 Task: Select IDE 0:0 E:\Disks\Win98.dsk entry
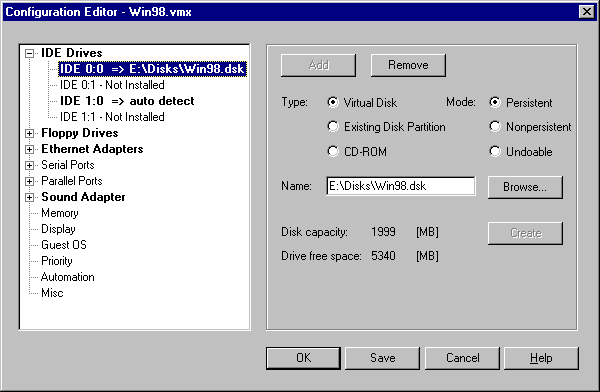point(152,69)
